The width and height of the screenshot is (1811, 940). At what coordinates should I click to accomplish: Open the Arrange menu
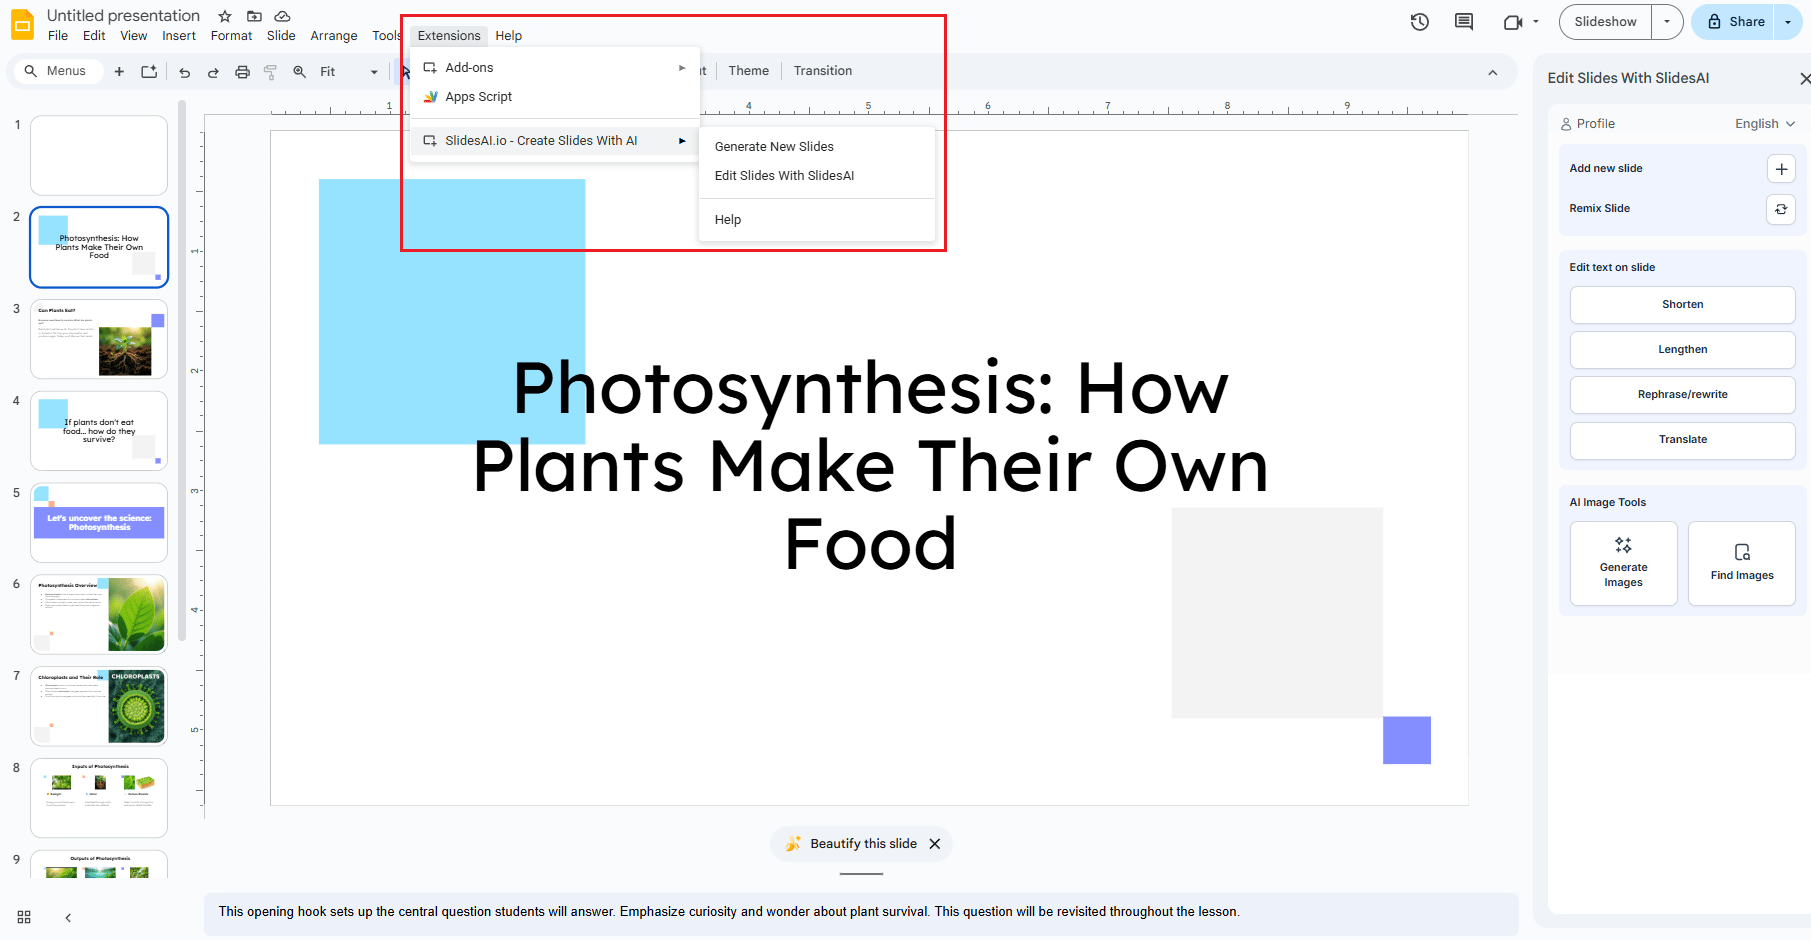[x=334, y=36]
